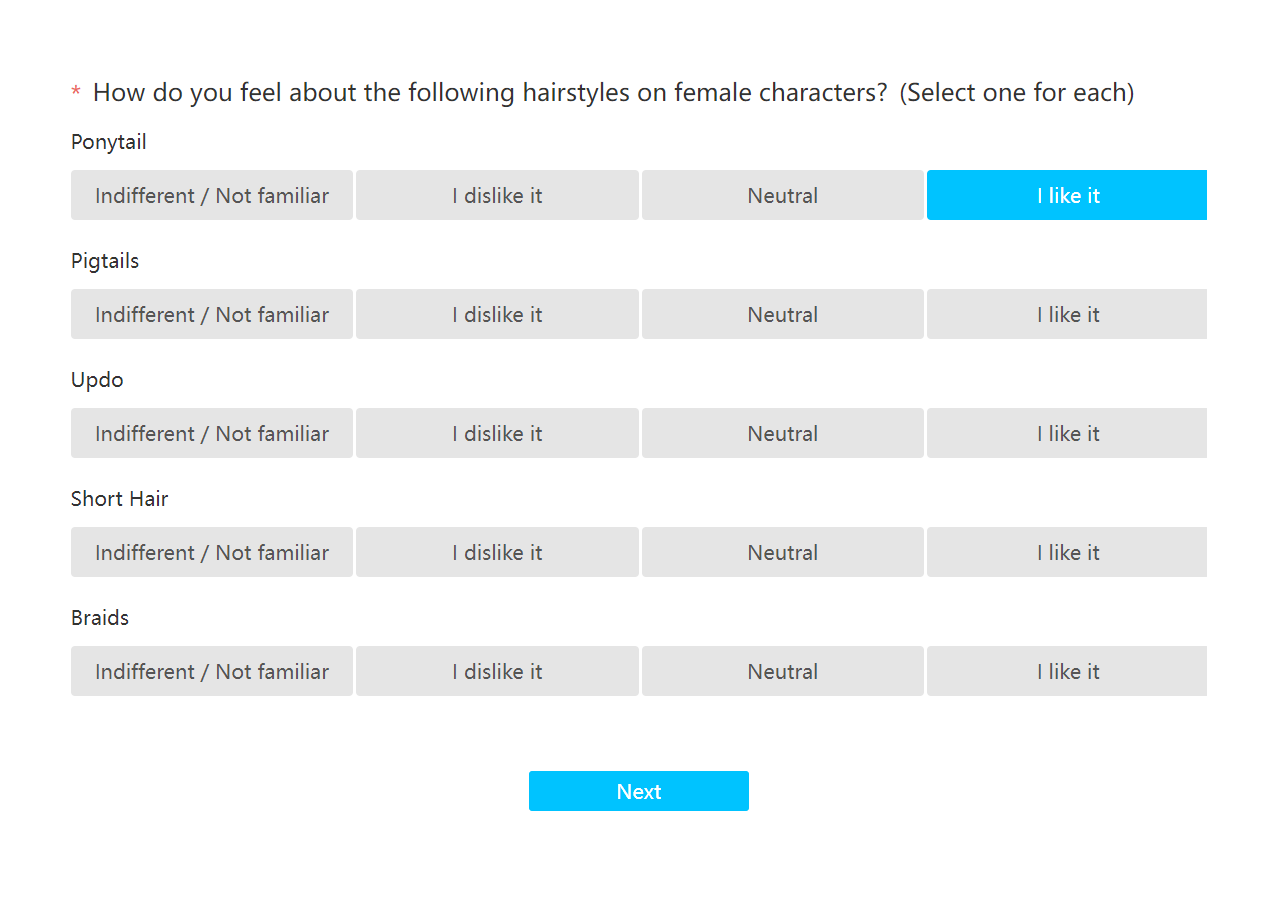Viewport: 1271px width, 919px height.
Task: Pick 'Indifferent / Not familiar' for Pigtails
Action: (x=212, y=314)
